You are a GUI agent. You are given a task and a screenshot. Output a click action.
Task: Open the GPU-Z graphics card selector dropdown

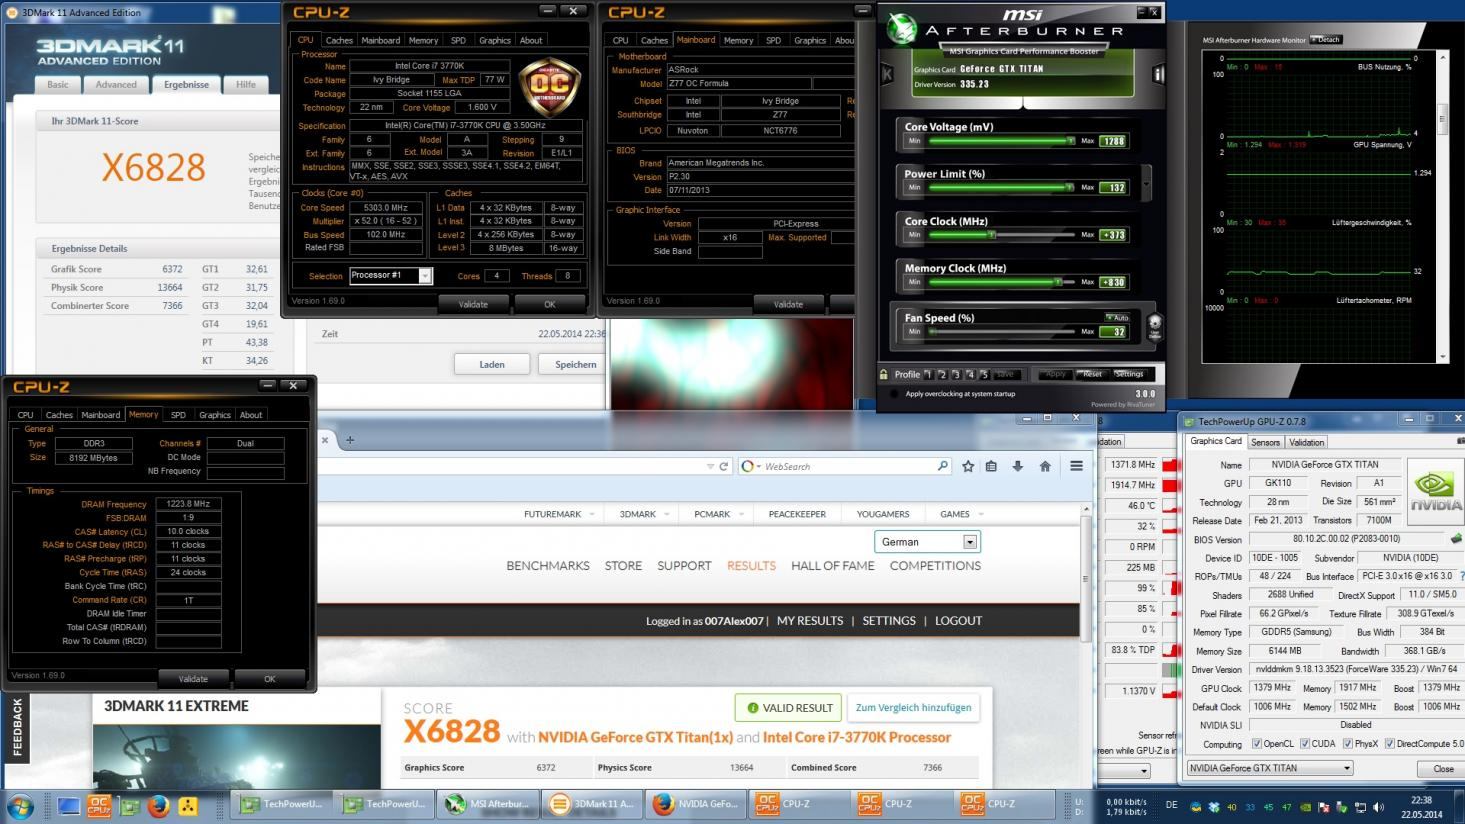tap(1270, 768)
